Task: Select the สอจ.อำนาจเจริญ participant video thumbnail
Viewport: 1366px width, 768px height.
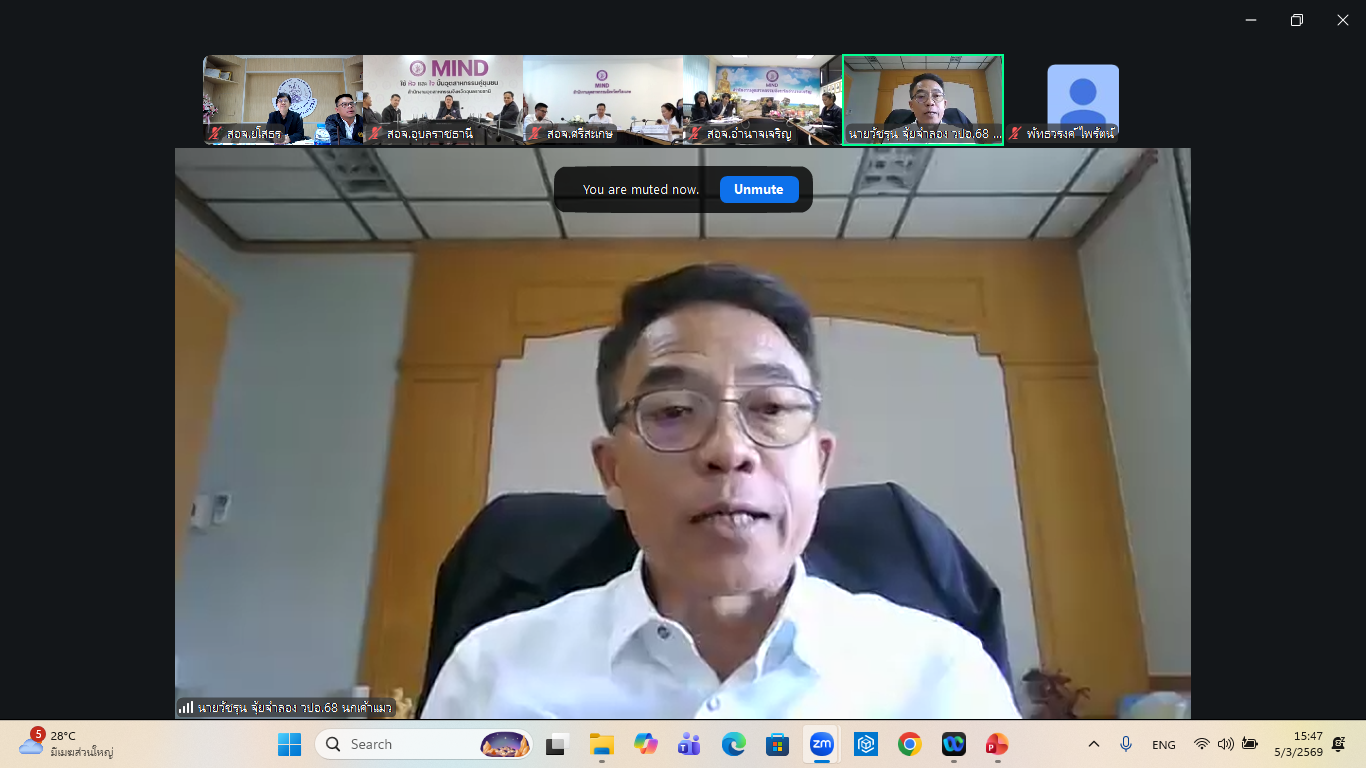Action: click(x=762, y=100)
